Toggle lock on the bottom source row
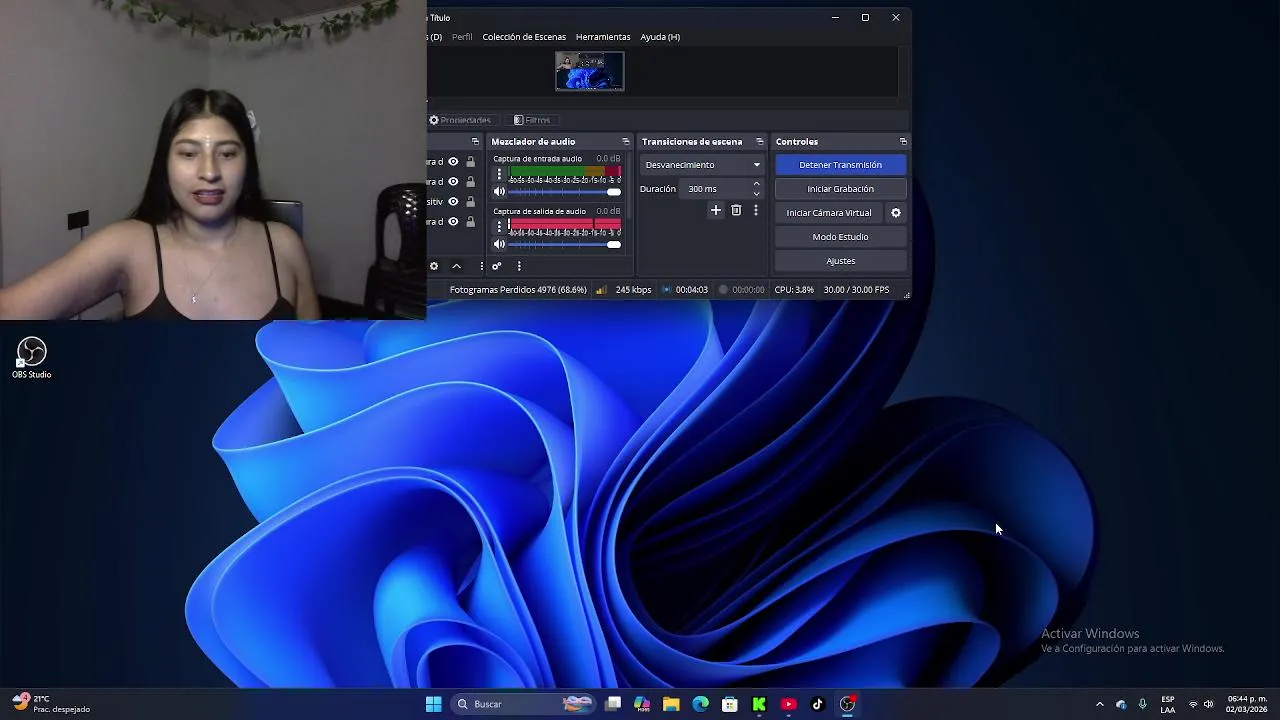The height and width of the screenshot is (720, 1280). (x=470, y=222)
